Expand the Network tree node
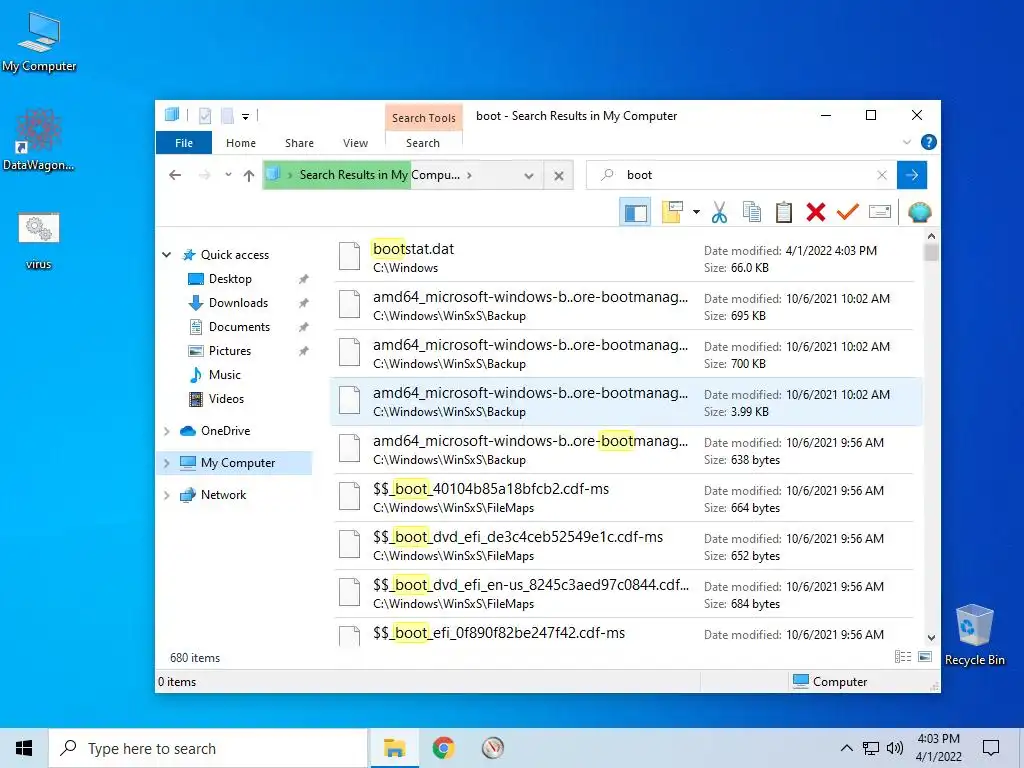 (x=167, y=495)
